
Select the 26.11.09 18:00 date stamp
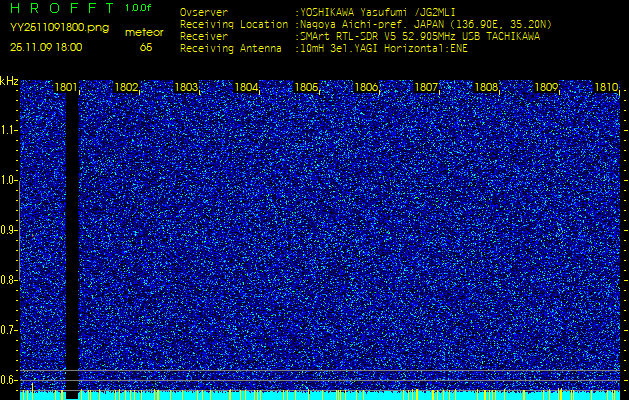(x=47, y=47)
